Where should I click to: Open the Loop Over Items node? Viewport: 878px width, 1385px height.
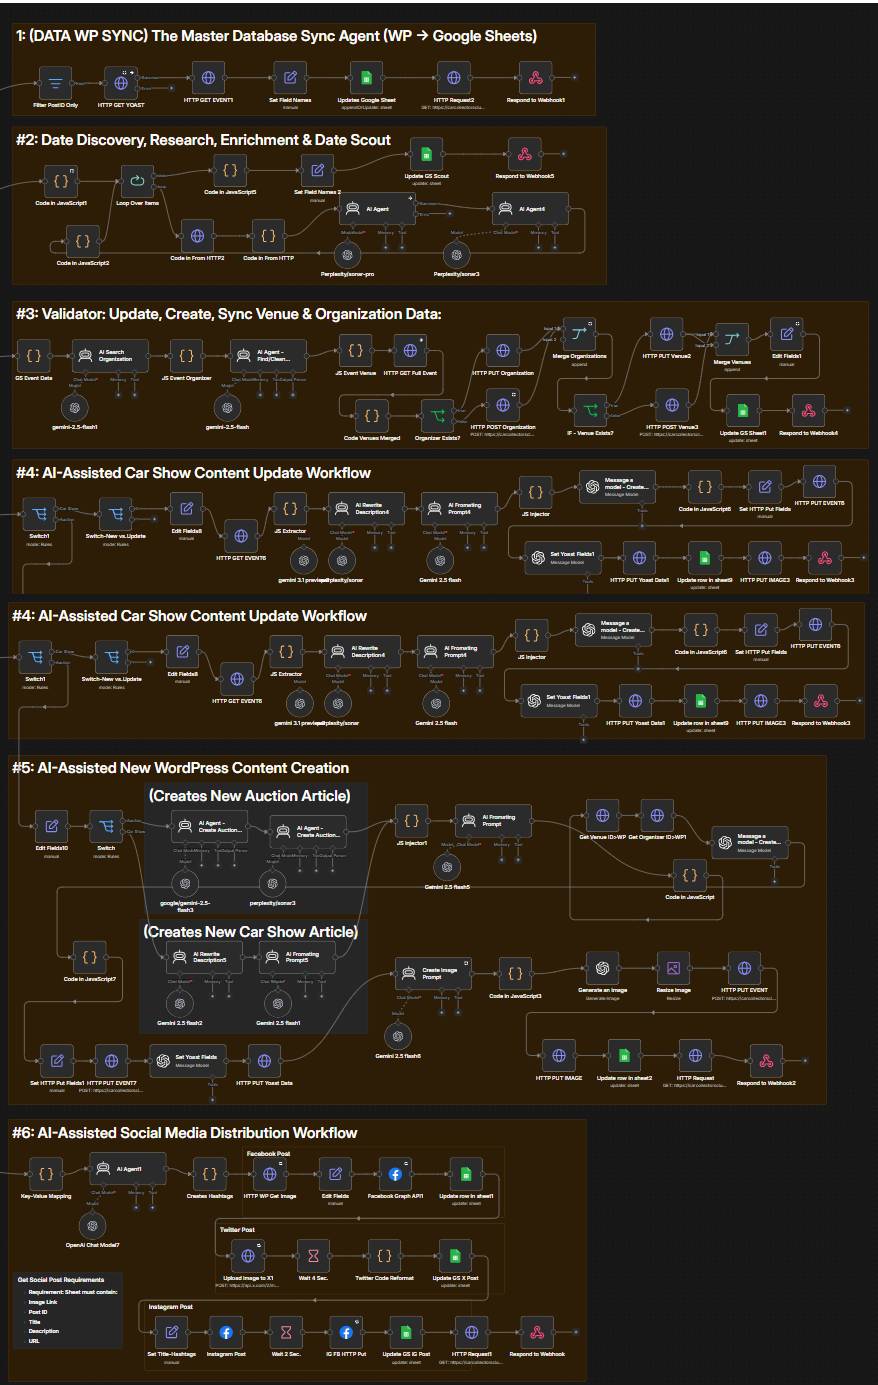tap(137, 181)
